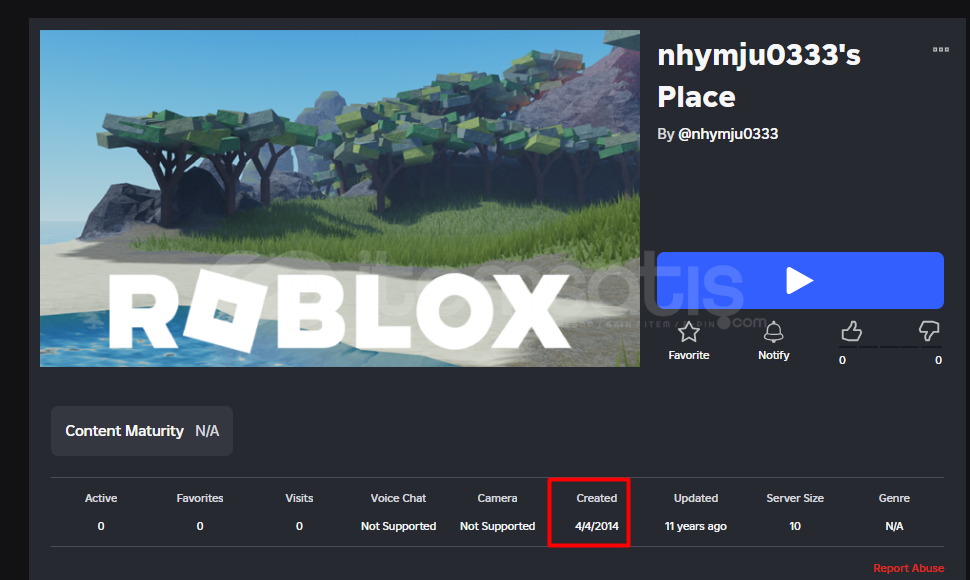Image resolution: width=970 pixels, height=580 pixels.
Task: Click the like/dislike vote ratio bar
Action: pyautogui.click(x=890, y=348)
